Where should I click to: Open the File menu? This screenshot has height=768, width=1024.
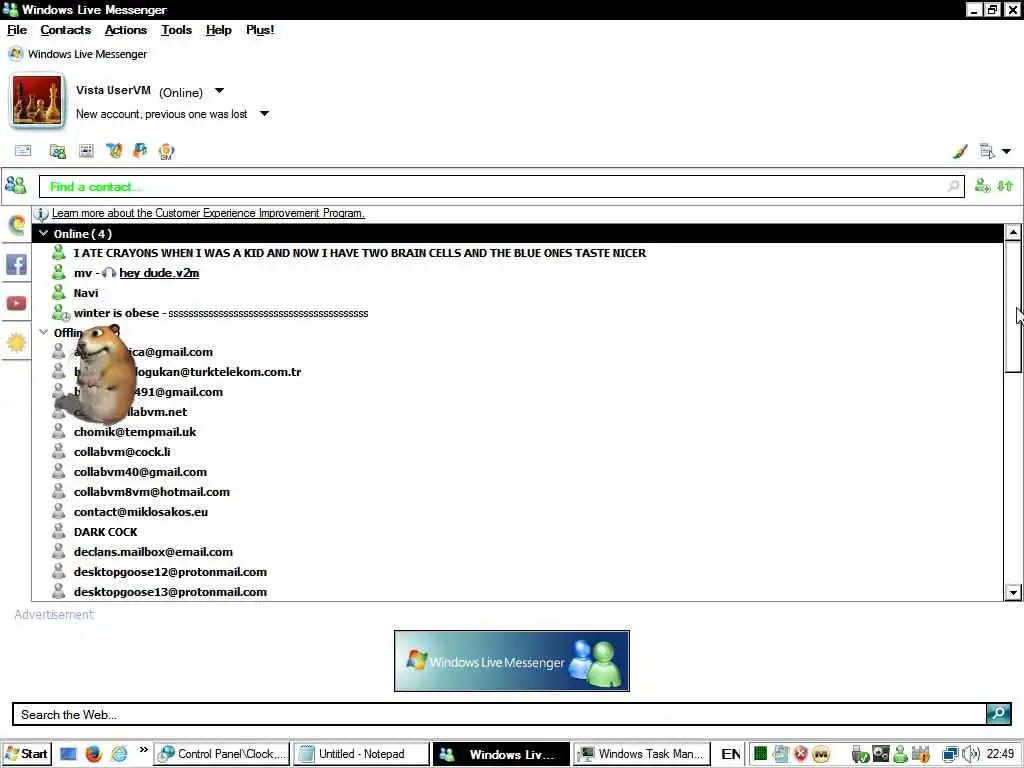(x=17, y=30)
